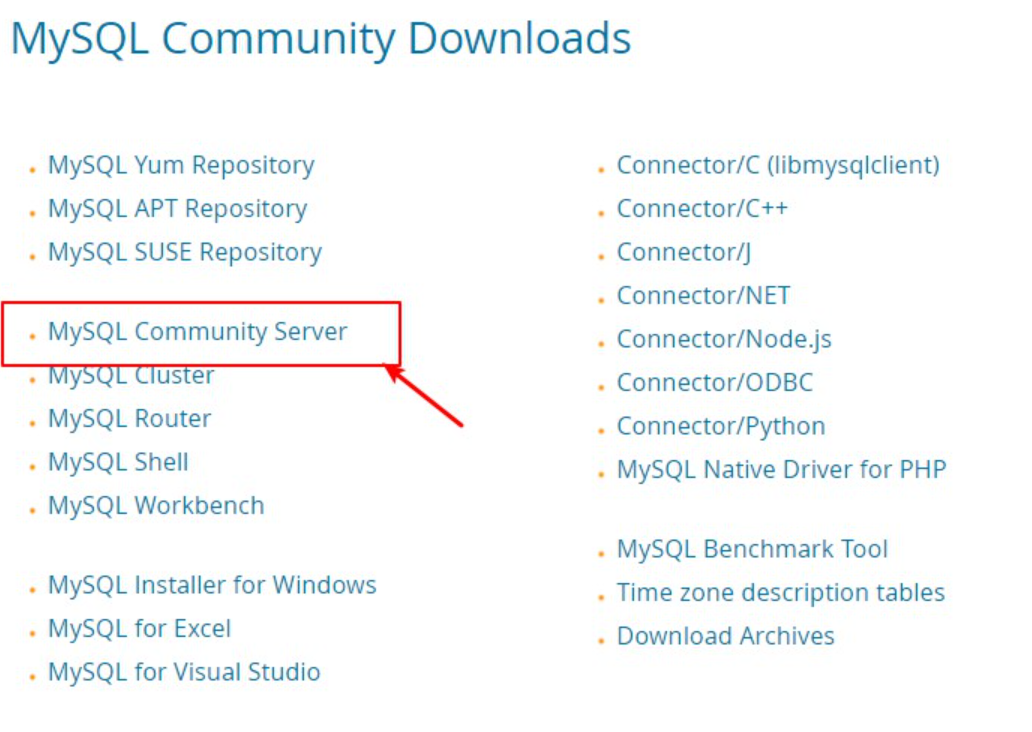Open the Connector/C++ link
This screenshot has height=732, width=1032.
[702, 209]
